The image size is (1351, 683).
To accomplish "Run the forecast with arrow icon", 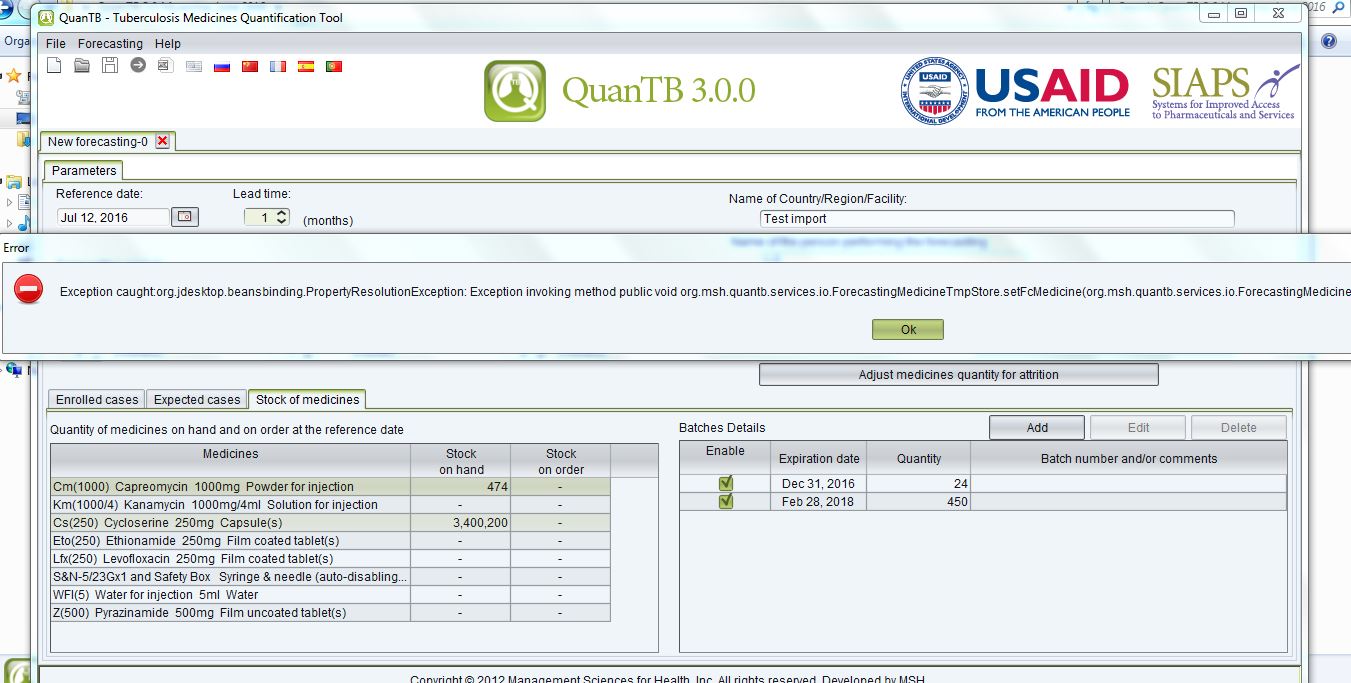I will pos(138,66).
